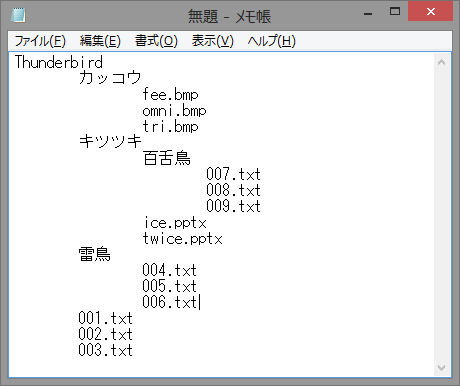Place cursor on 005.txt
This screenshot has width=460, height=386.
(169, 286)
